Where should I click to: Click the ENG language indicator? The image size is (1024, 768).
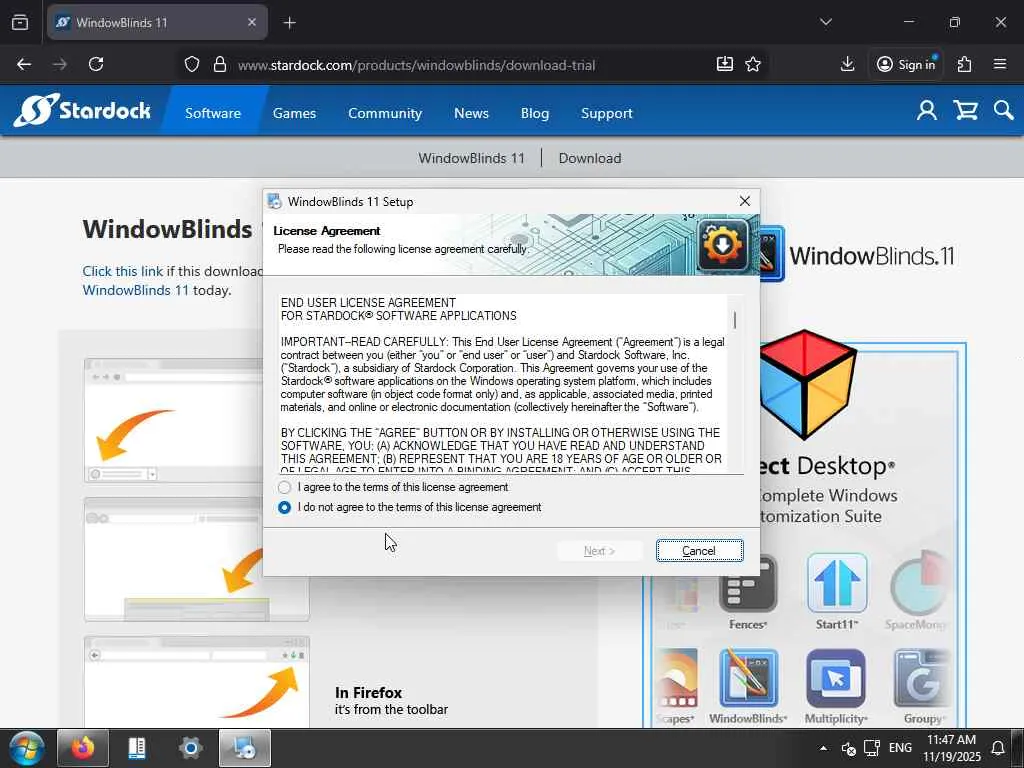[901, 748]
